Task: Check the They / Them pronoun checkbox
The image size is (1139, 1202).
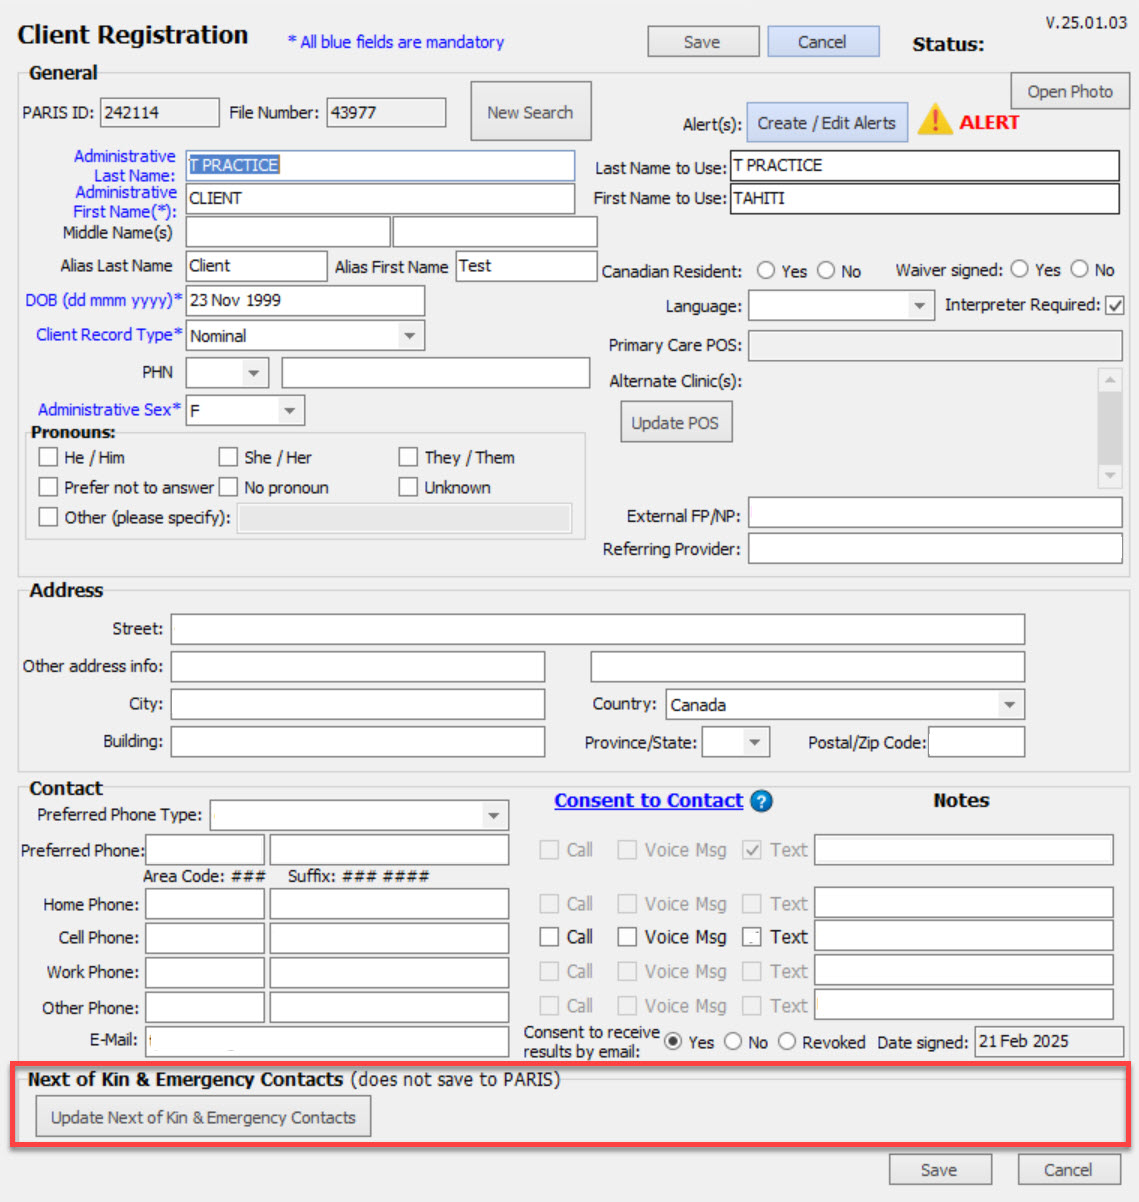Action: click(408, 457)
